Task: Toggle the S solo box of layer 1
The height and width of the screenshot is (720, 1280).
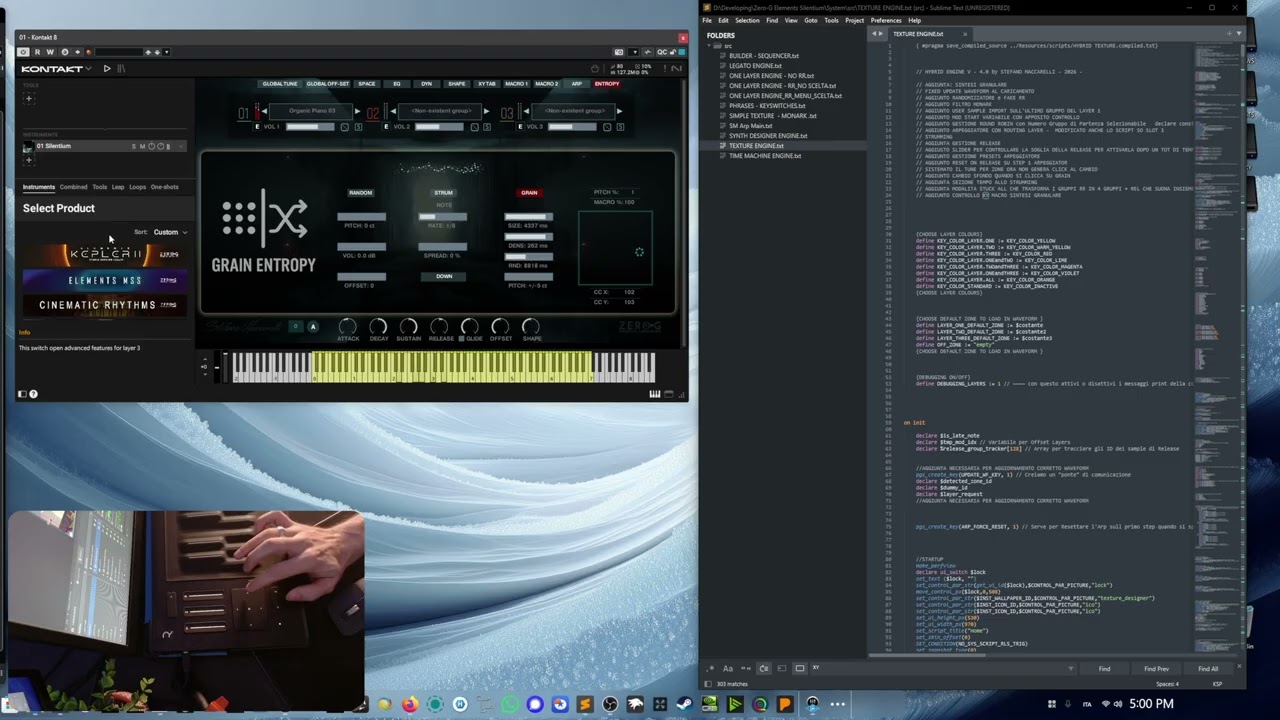Action: coord(358,127)
